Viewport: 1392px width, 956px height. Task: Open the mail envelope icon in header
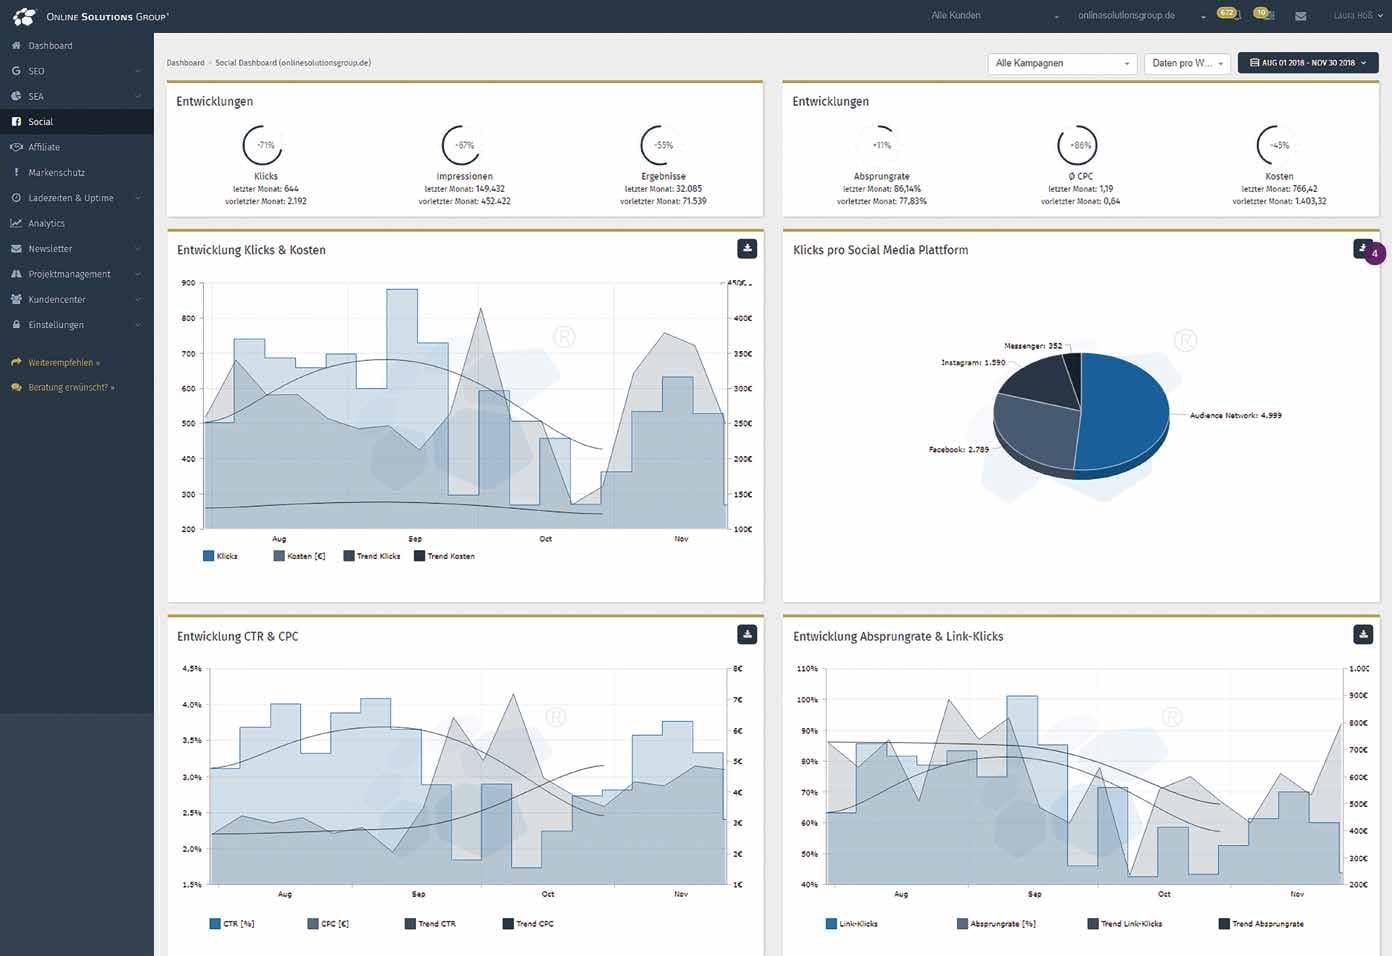coord(1300,16)
